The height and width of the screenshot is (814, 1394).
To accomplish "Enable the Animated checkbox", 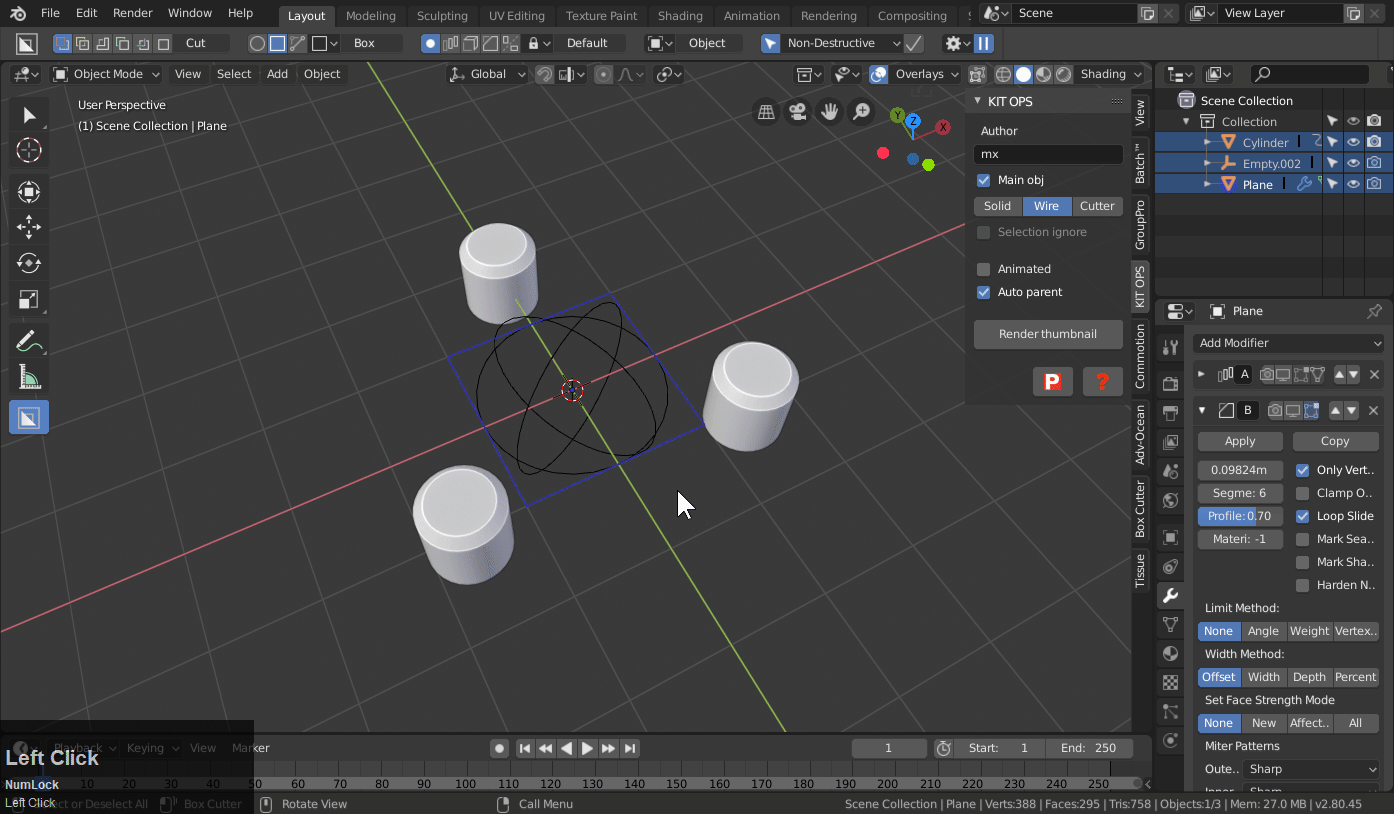I will 983,269.
